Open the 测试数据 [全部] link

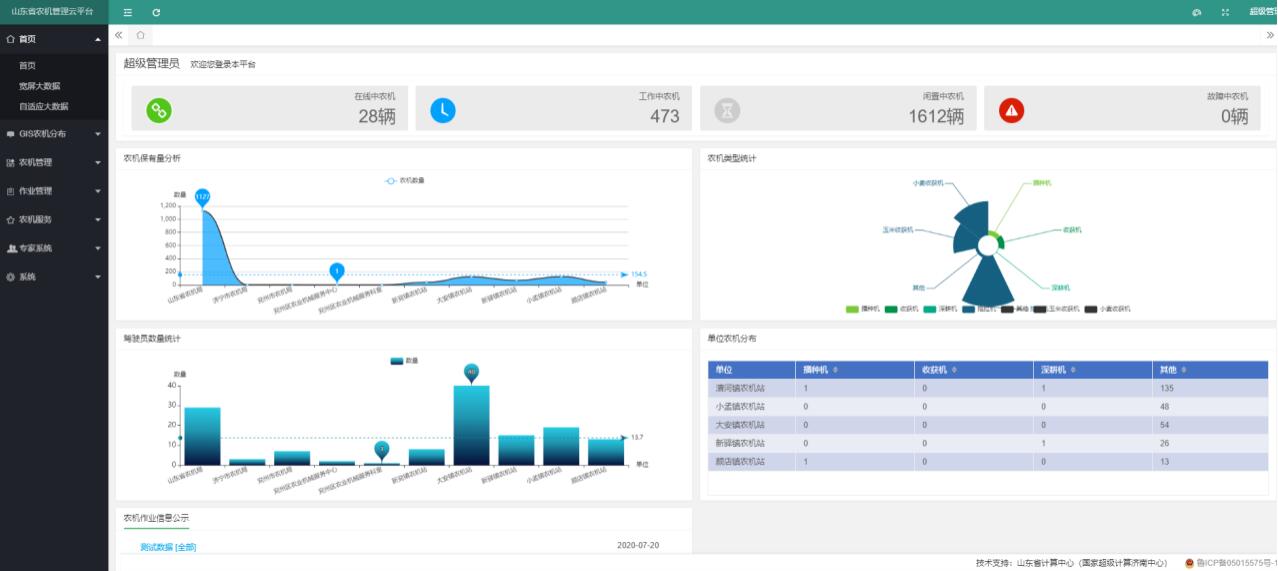point(168,547)
